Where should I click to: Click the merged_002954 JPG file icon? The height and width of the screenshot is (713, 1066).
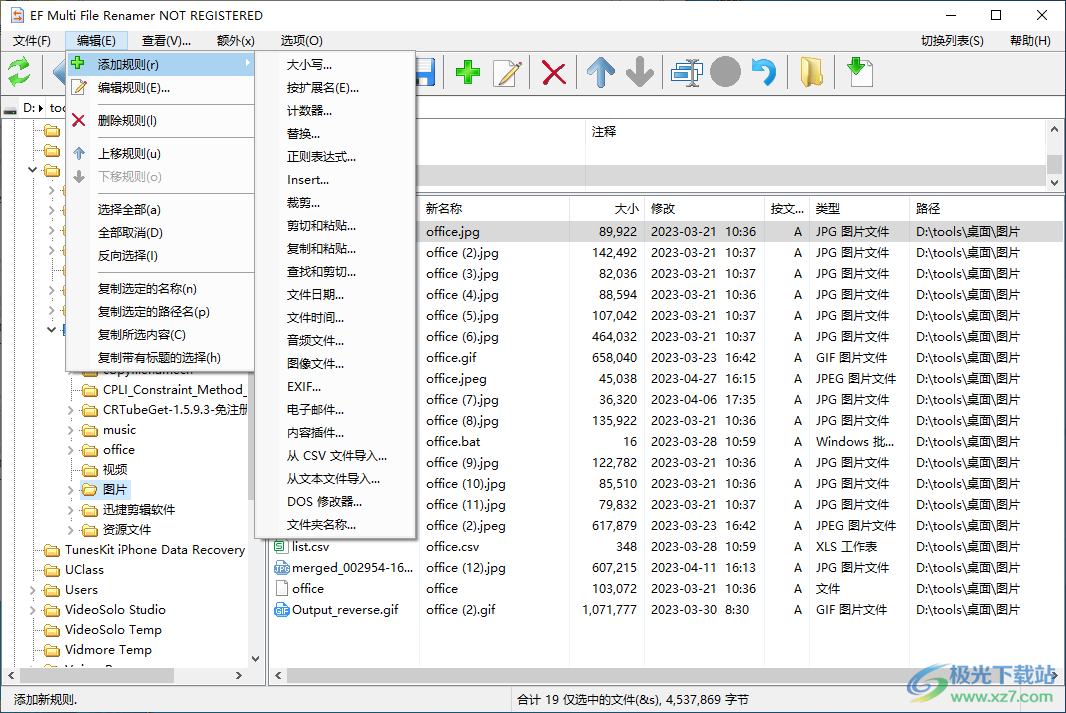point(281,568)
